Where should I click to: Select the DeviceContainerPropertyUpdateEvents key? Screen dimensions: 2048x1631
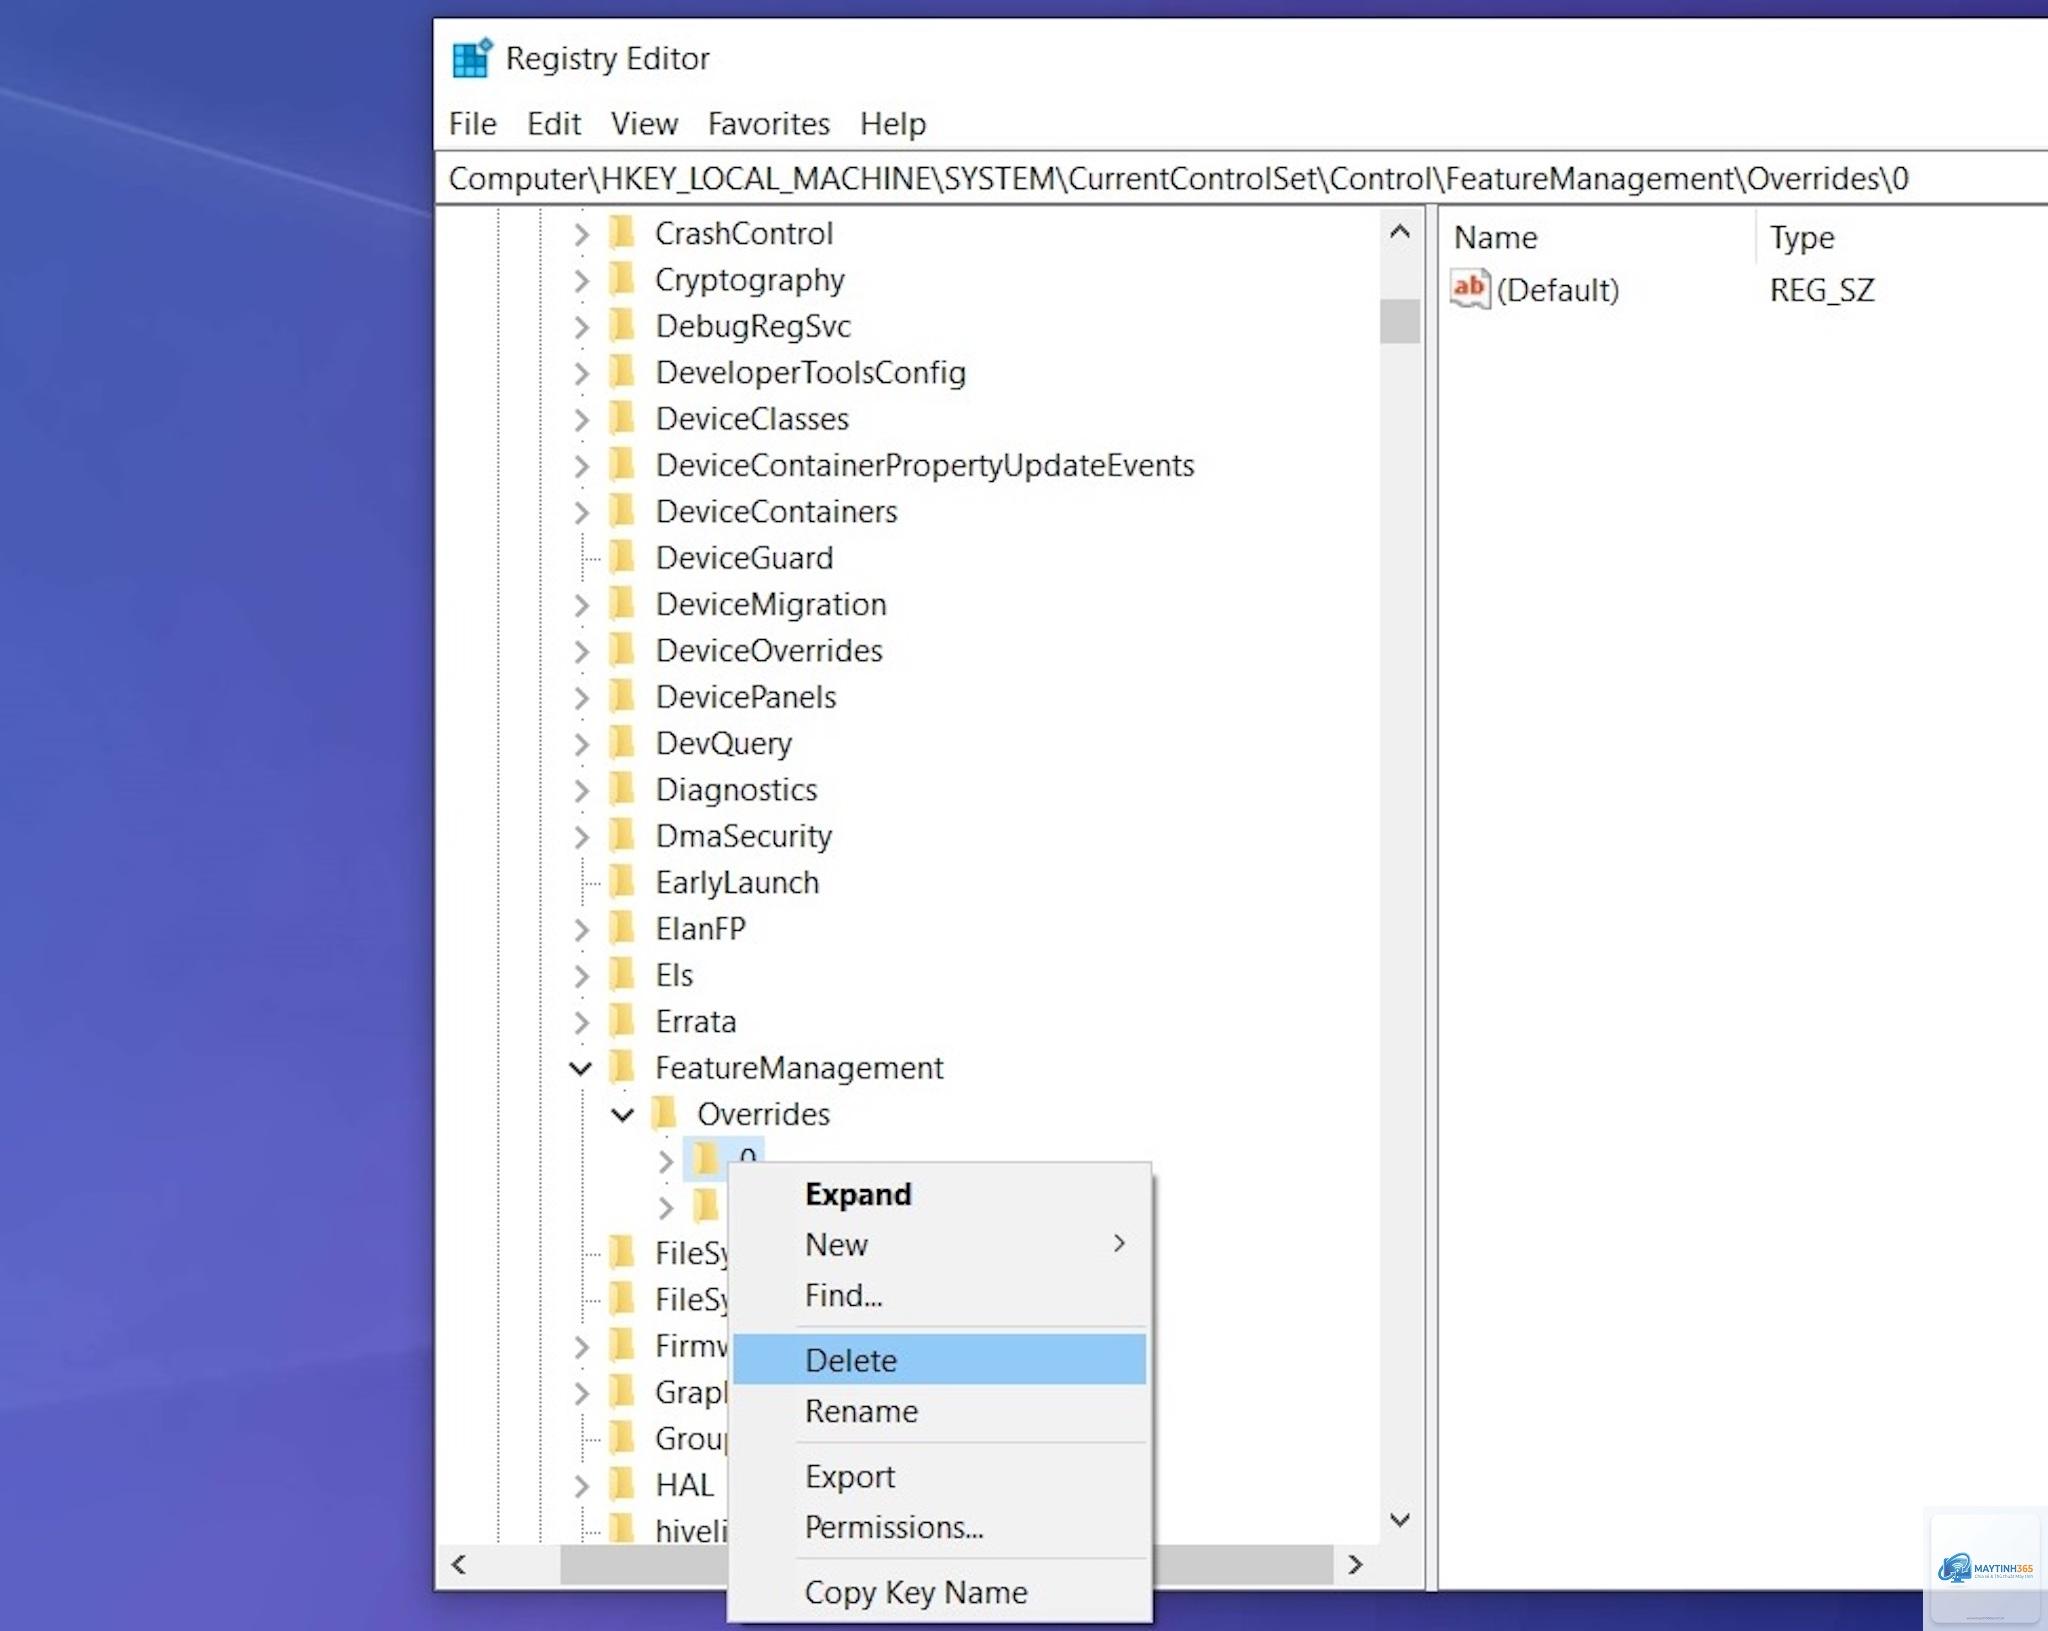(x=924, y=466)
